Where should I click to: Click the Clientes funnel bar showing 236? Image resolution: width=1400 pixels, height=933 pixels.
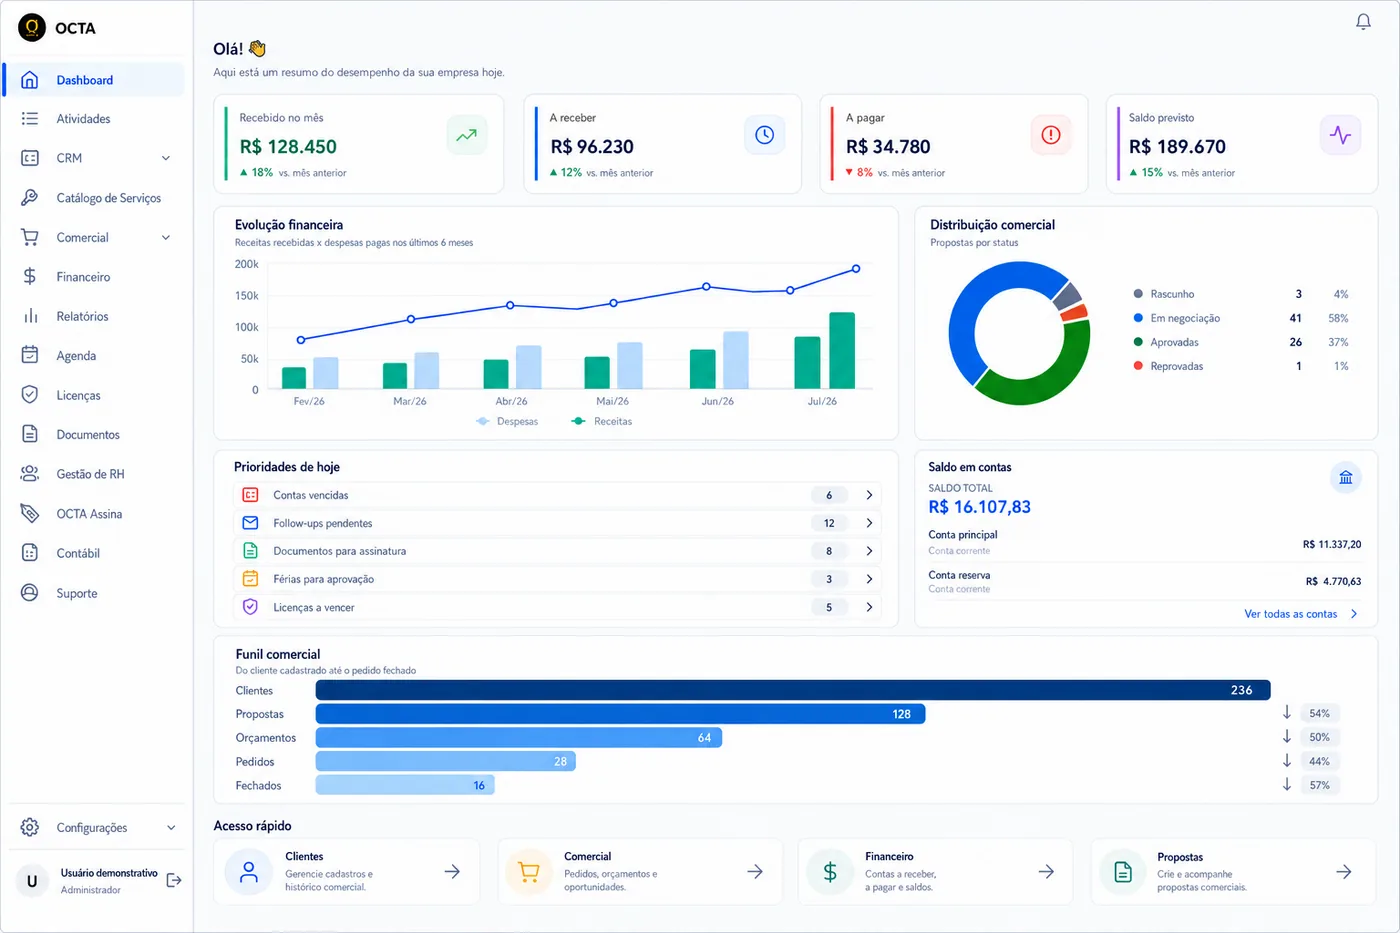point(793,690)
